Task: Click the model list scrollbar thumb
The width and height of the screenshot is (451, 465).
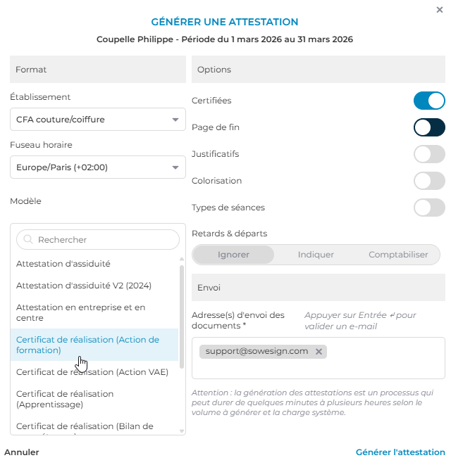Action: tap(182, 317)
